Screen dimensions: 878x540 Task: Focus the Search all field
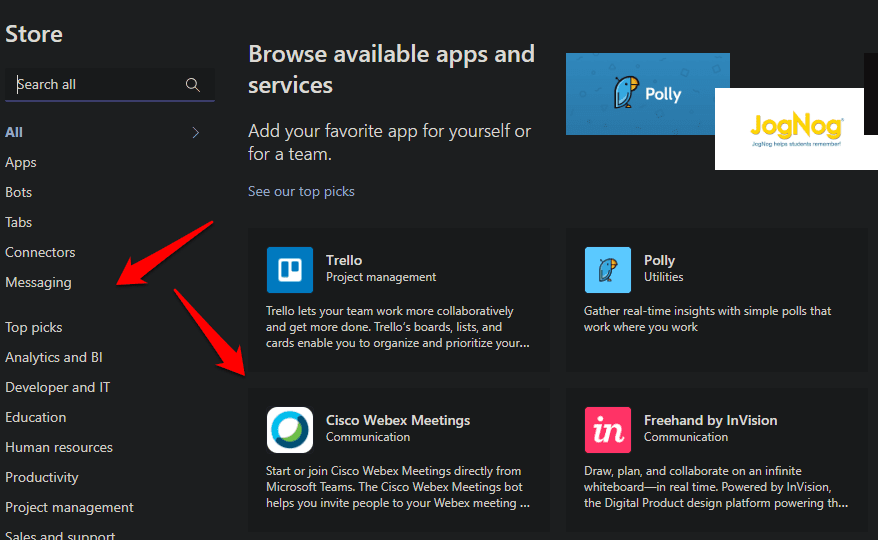click(x=95, y=85)
